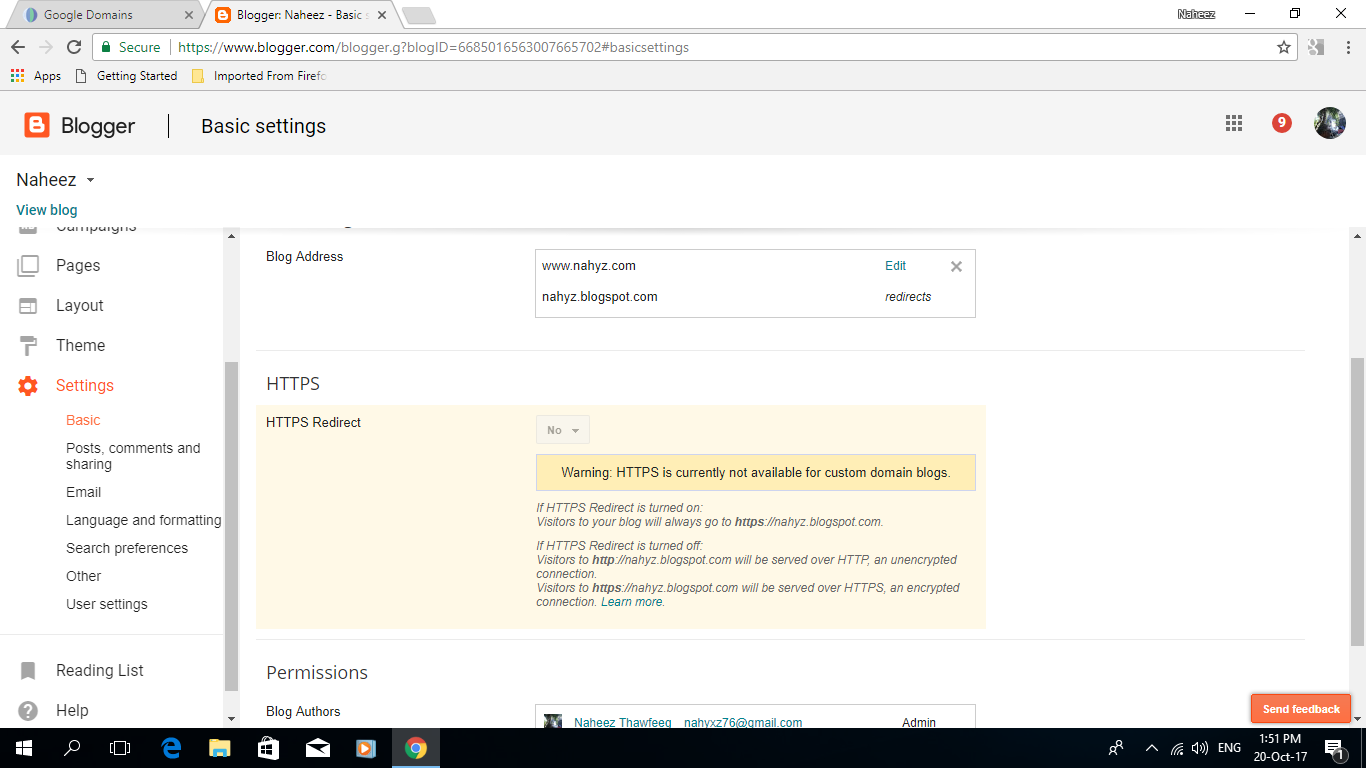
Task: Close the Google Domains tab
Action: [189, 15]
